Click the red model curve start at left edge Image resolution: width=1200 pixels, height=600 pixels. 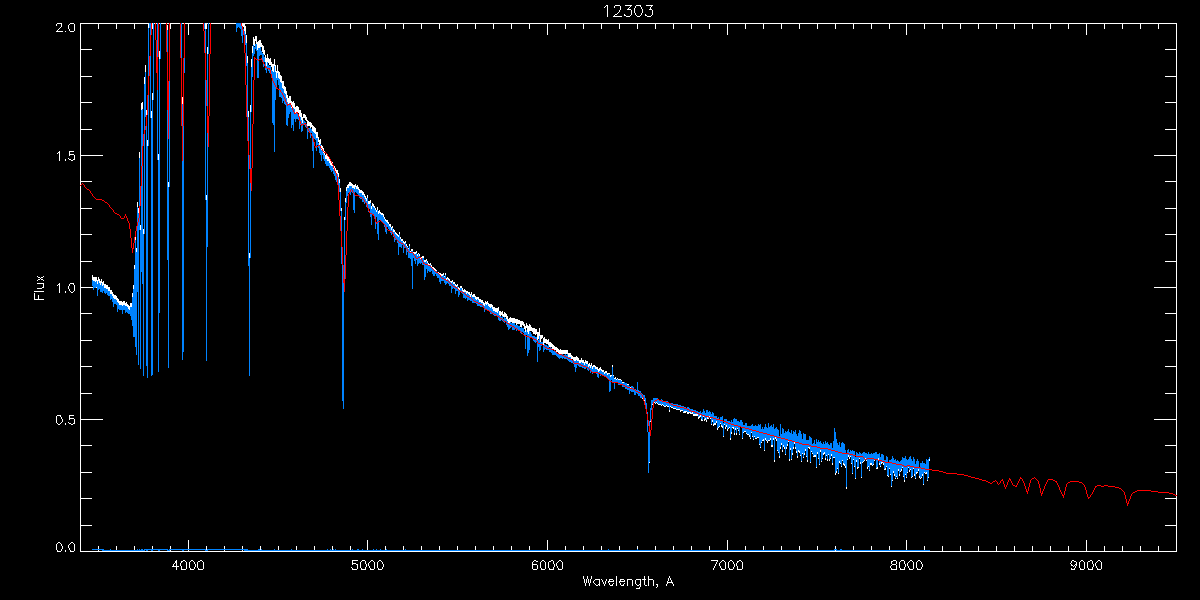(x=82, y=184)
